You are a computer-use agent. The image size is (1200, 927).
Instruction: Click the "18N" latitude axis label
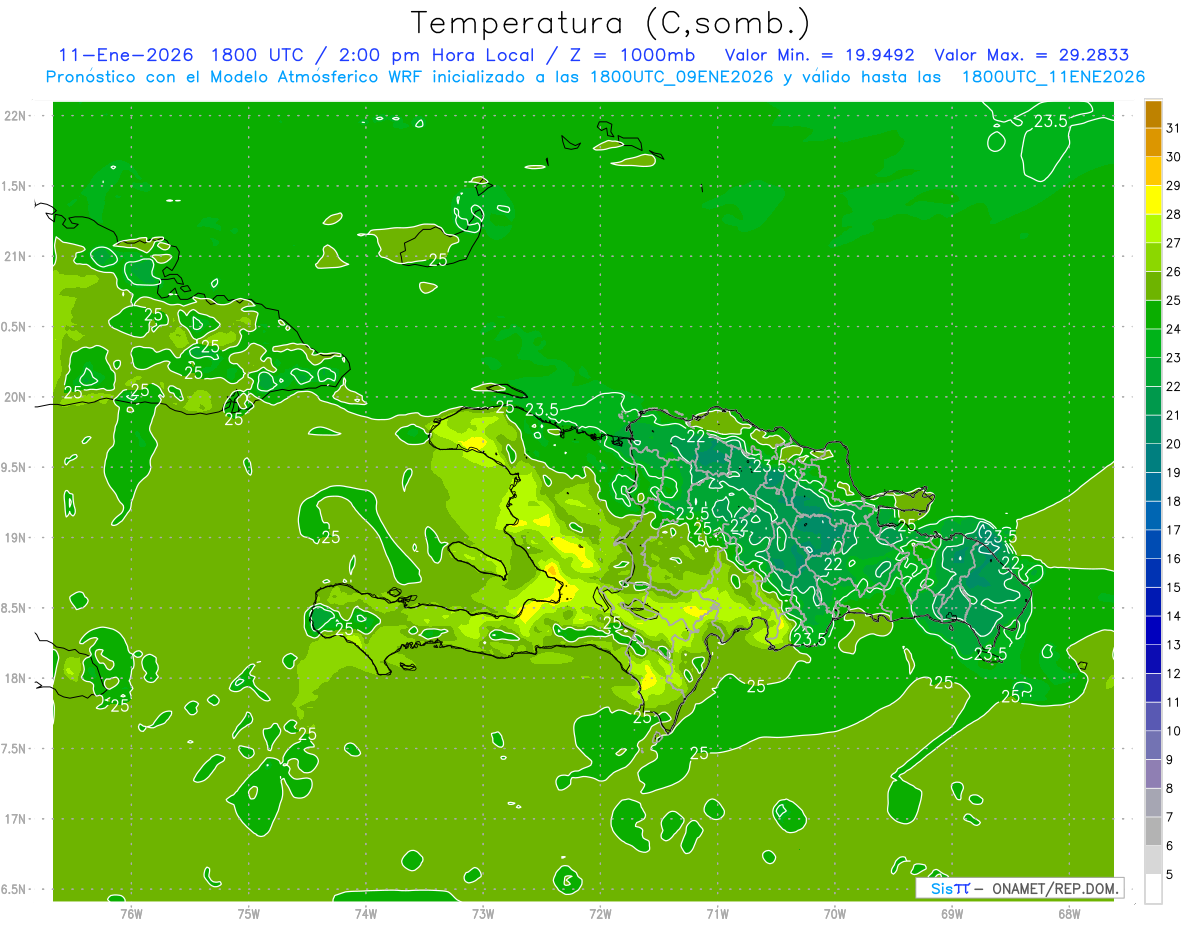[x=16, y=679]
